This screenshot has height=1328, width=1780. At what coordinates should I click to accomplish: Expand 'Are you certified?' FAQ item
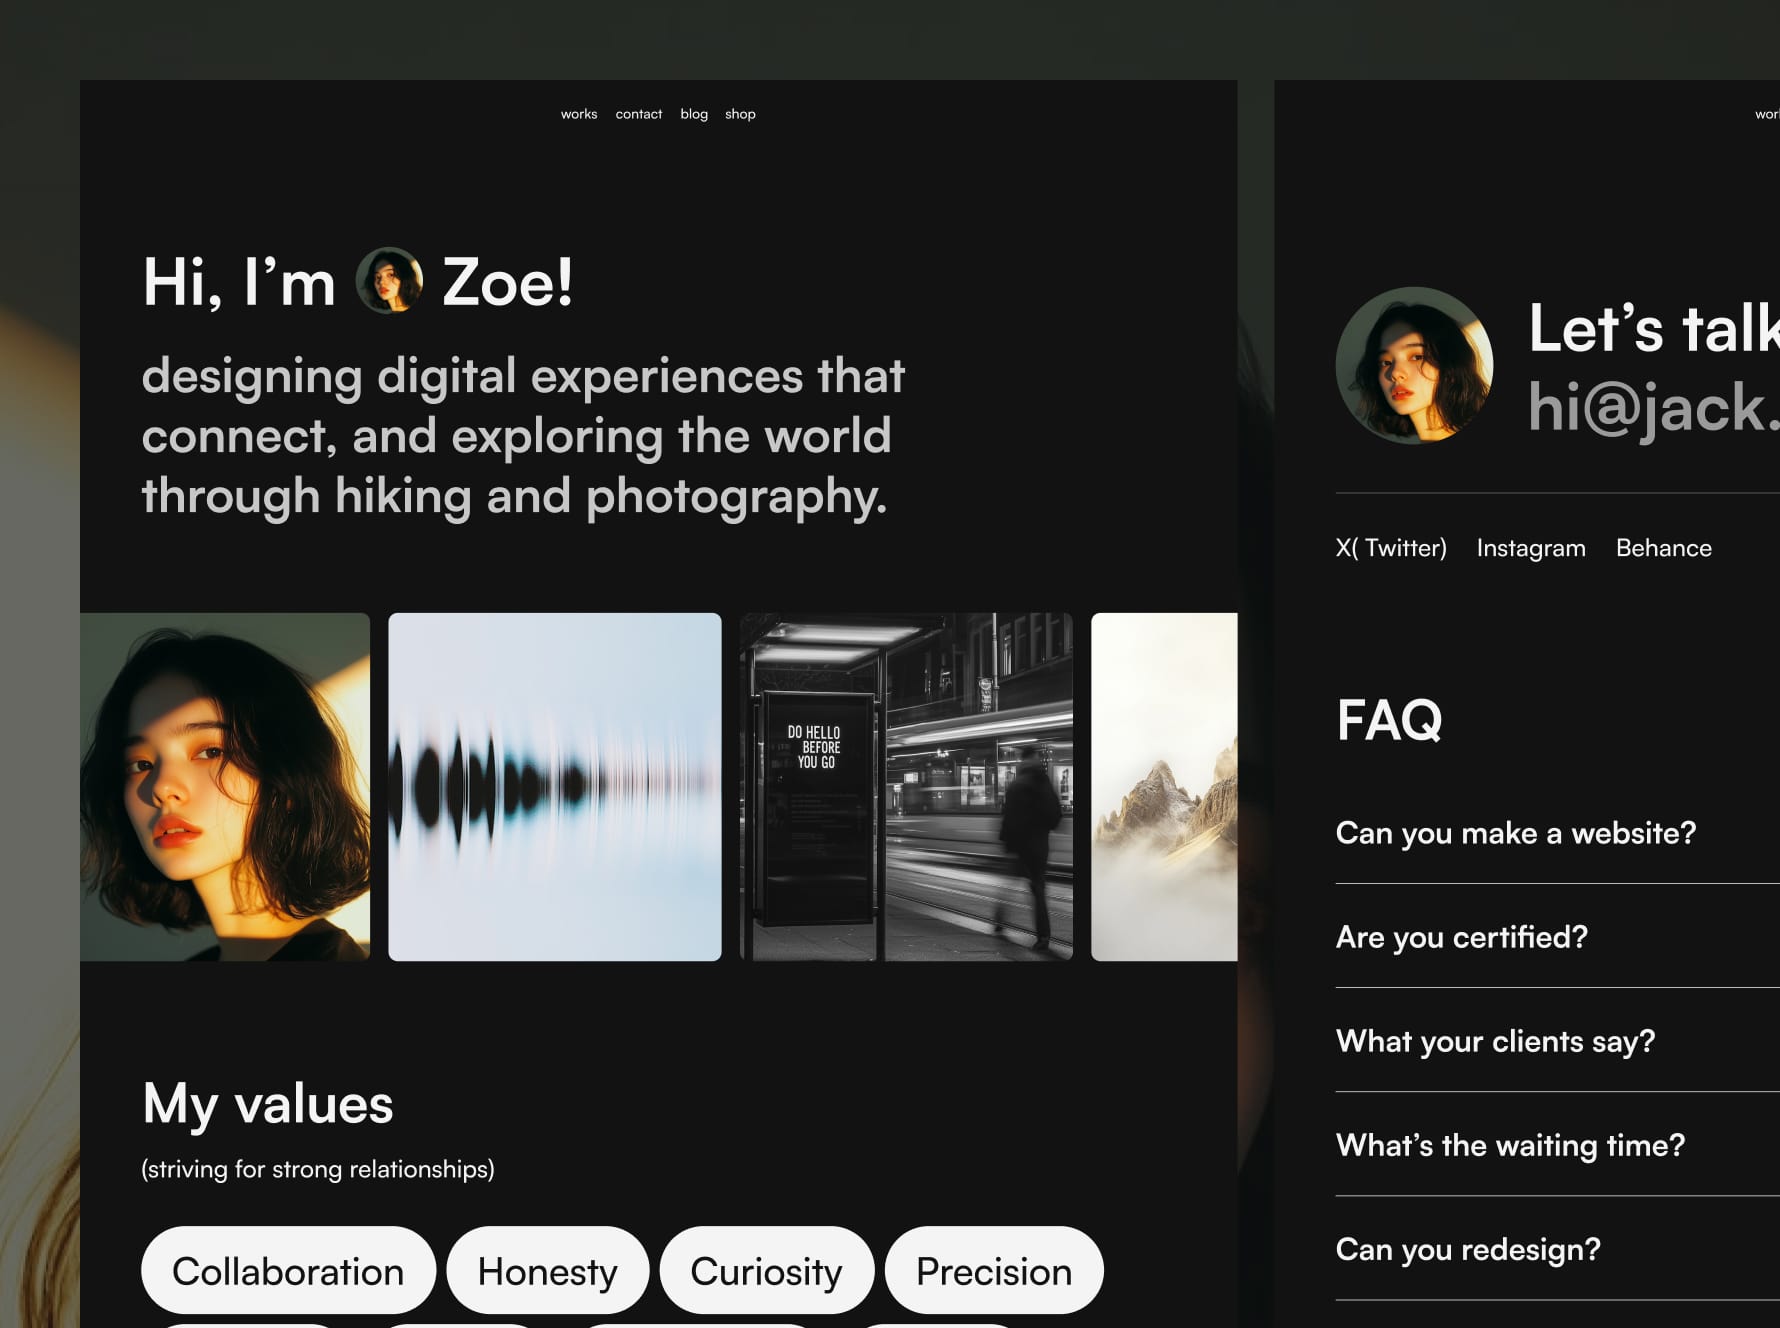tap(1557, 937)
